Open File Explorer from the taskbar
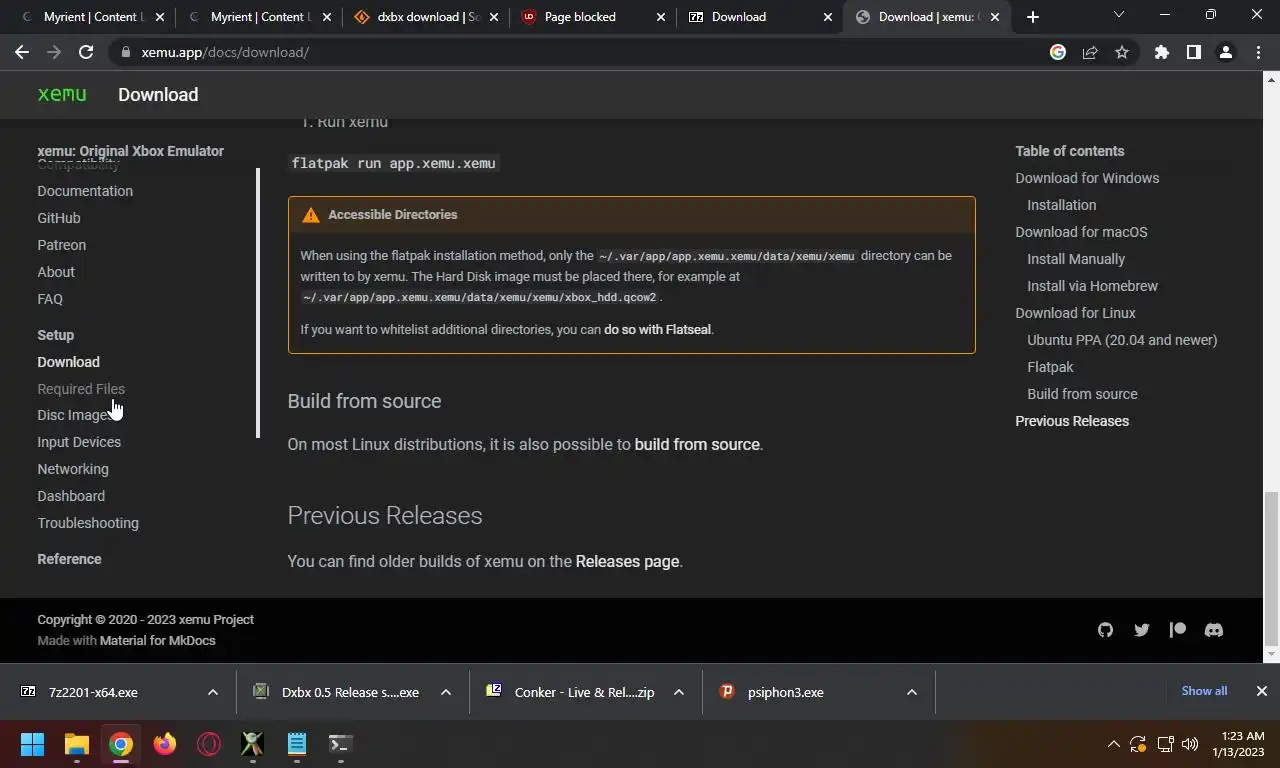Image resolution: width=1280 pixels, height=768 pixels. click(77, 744)
